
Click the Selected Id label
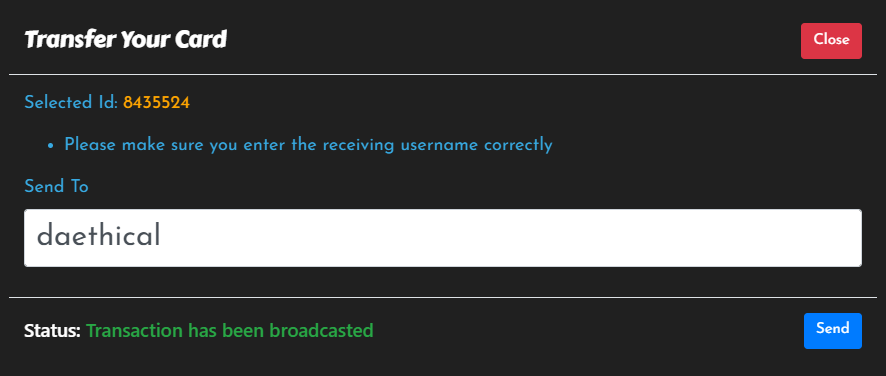coord(71,103)
